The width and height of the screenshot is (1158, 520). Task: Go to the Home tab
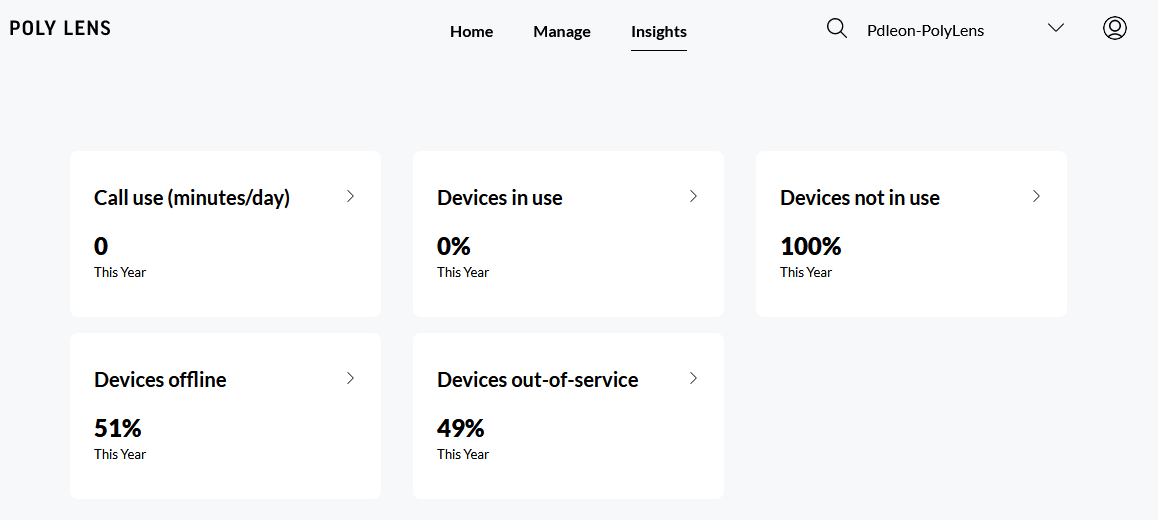(x=471, y=31)
